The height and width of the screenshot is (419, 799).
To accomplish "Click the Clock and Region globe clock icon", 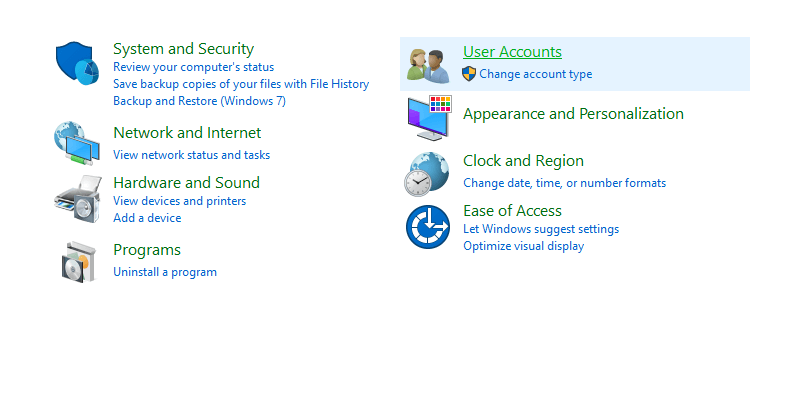I will [x=427, y=174].
